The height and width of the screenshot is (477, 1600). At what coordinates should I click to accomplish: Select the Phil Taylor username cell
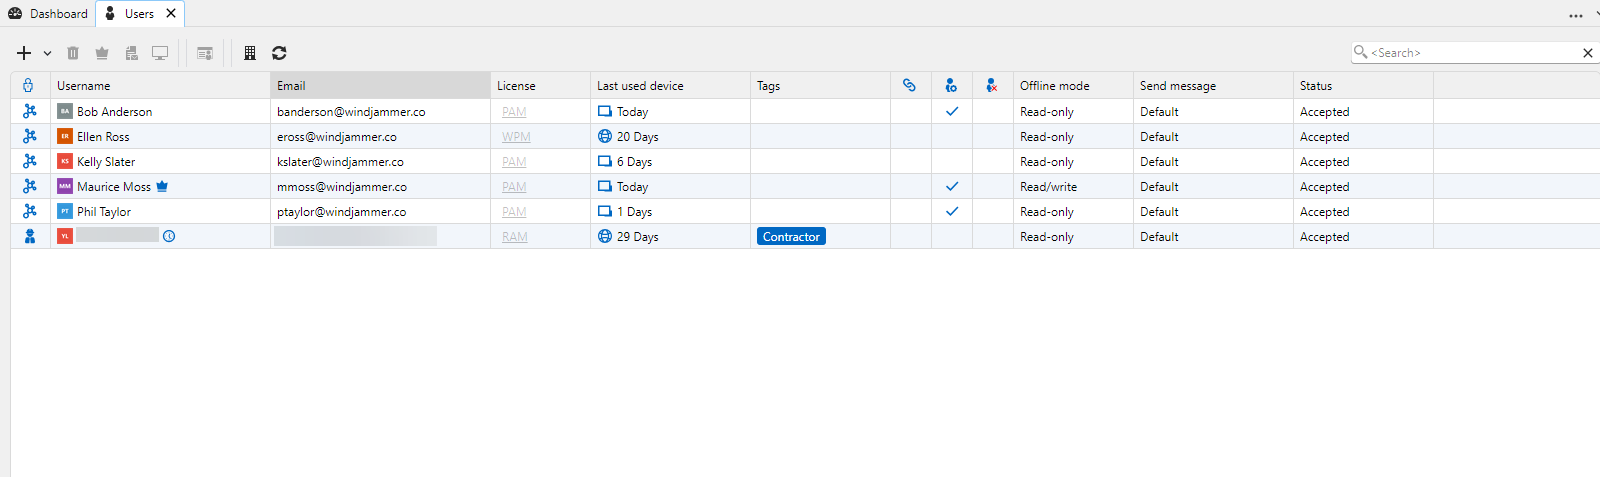(x=160, y=211)
